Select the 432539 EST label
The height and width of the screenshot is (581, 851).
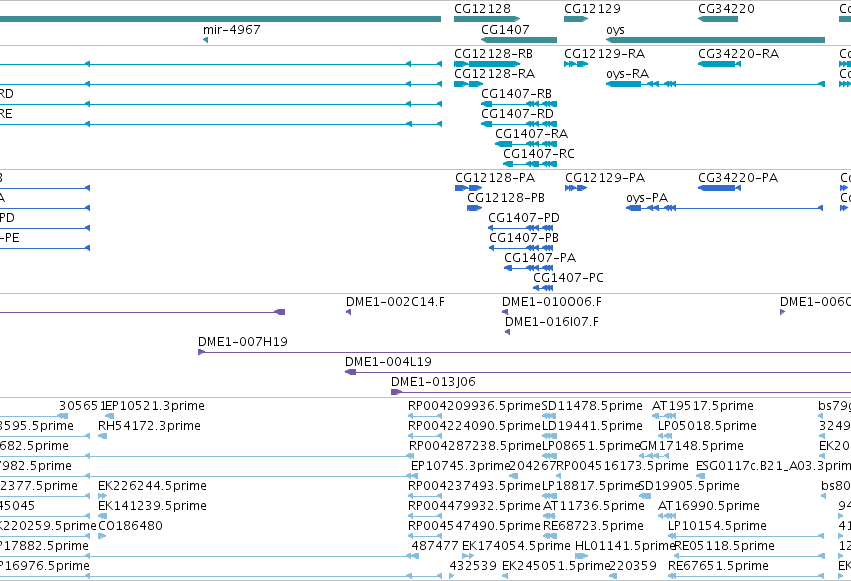click(473, 566)
